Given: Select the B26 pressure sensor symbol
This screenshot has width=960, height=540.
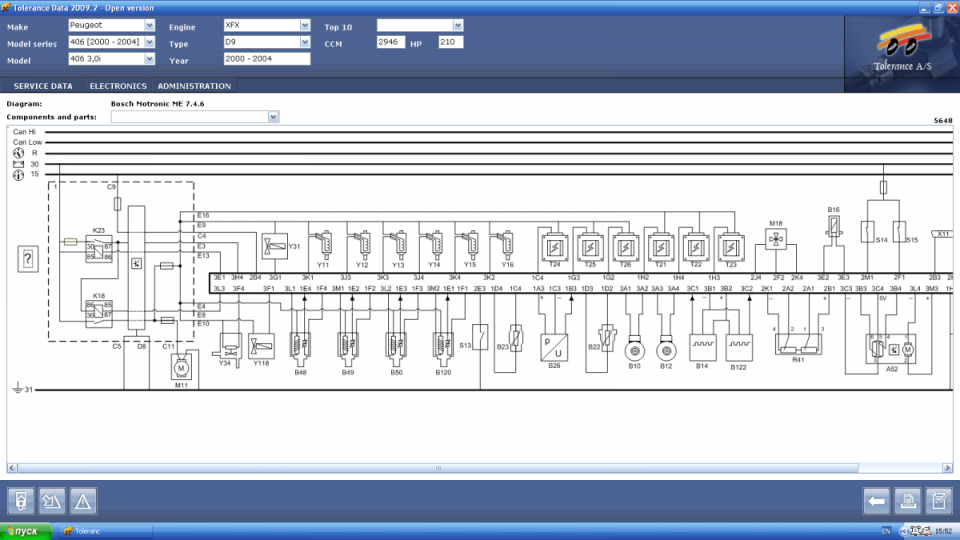Looking at the screenshot, I should 555,345.
